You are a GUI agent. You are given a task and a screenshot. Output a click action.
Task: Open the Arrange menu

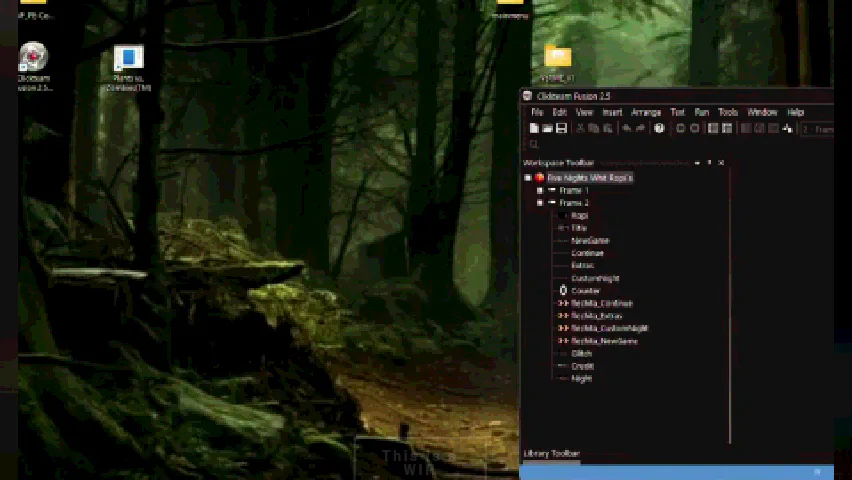646,113
